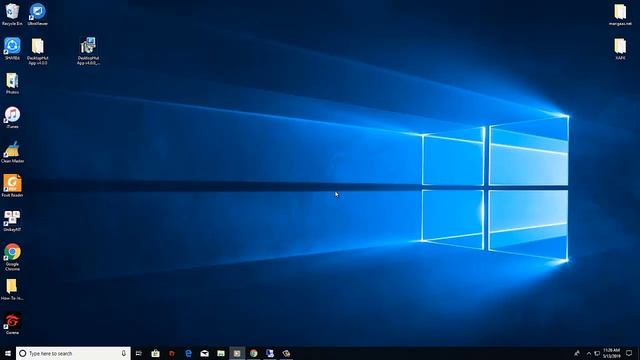Image resolution: width=640 pixels, height=360 pixels.
Task: Select the second folder at right edge
Action: point(620,49)
